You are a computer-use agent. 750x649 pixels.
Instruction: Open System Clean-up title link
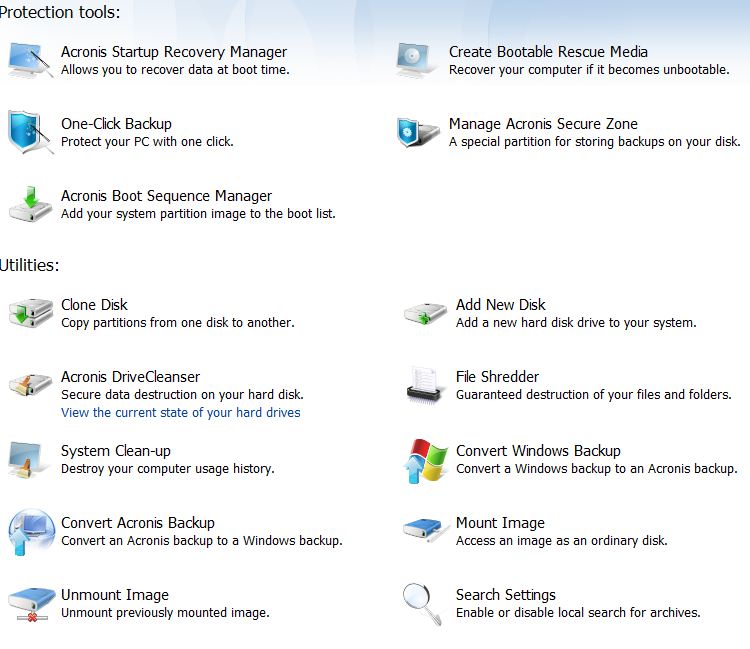(116, 451)
